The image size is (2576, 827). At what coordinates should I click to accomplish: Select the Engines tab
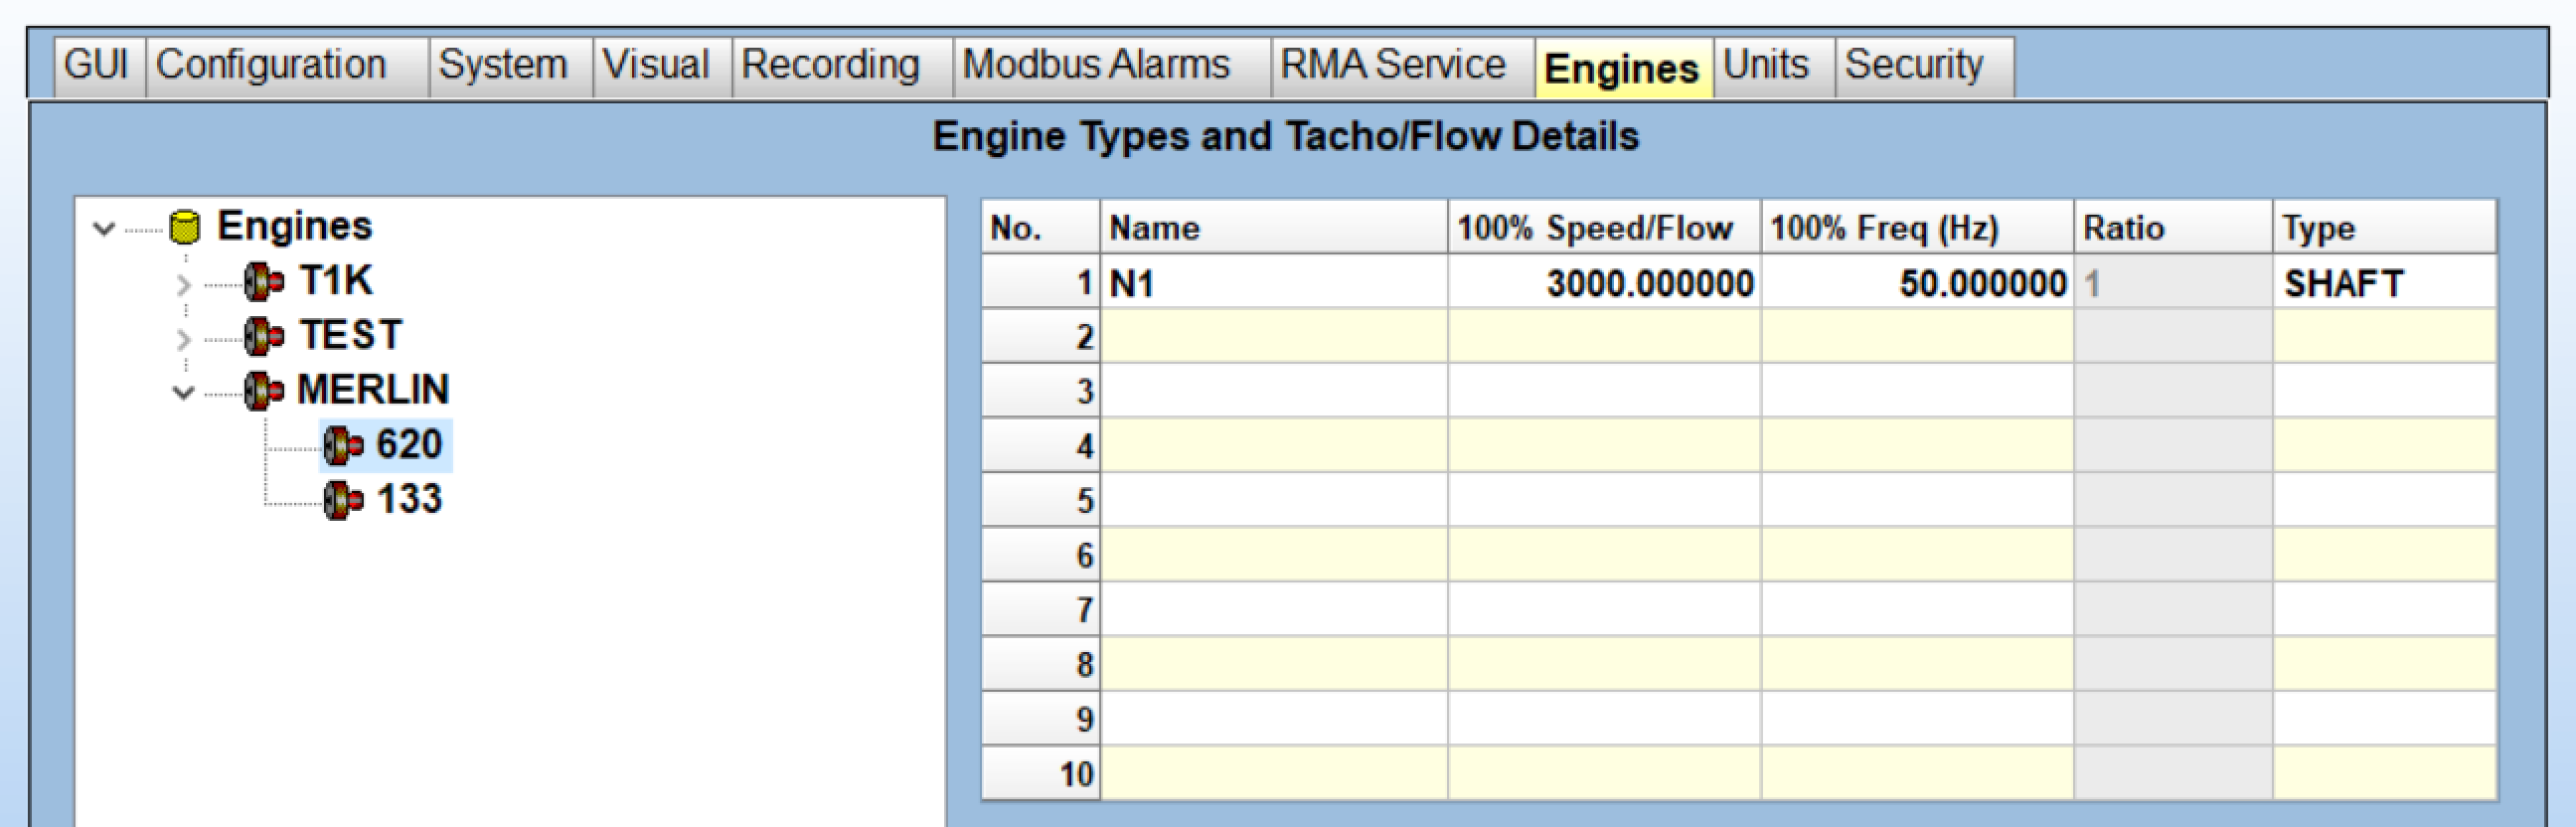click(1624, 68)
